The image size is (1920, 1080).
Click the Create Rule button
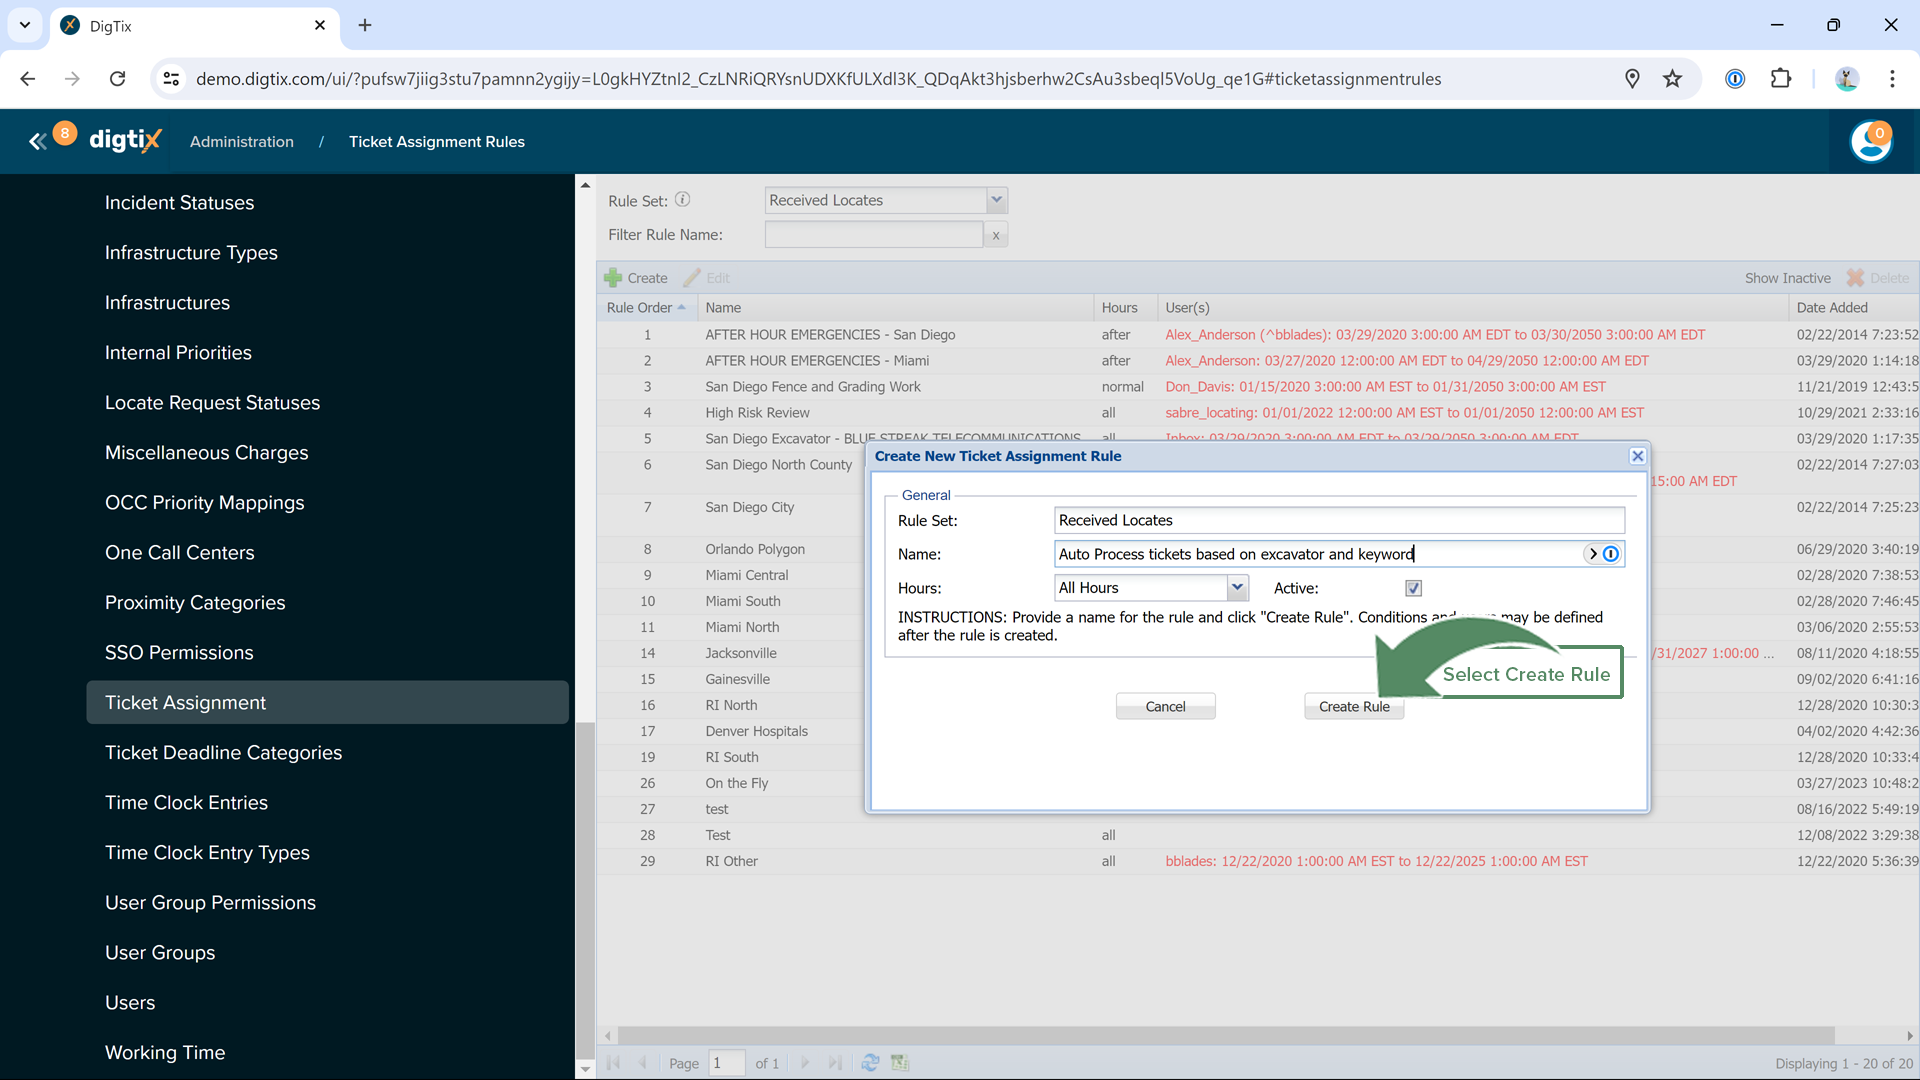coord(1354,707)
